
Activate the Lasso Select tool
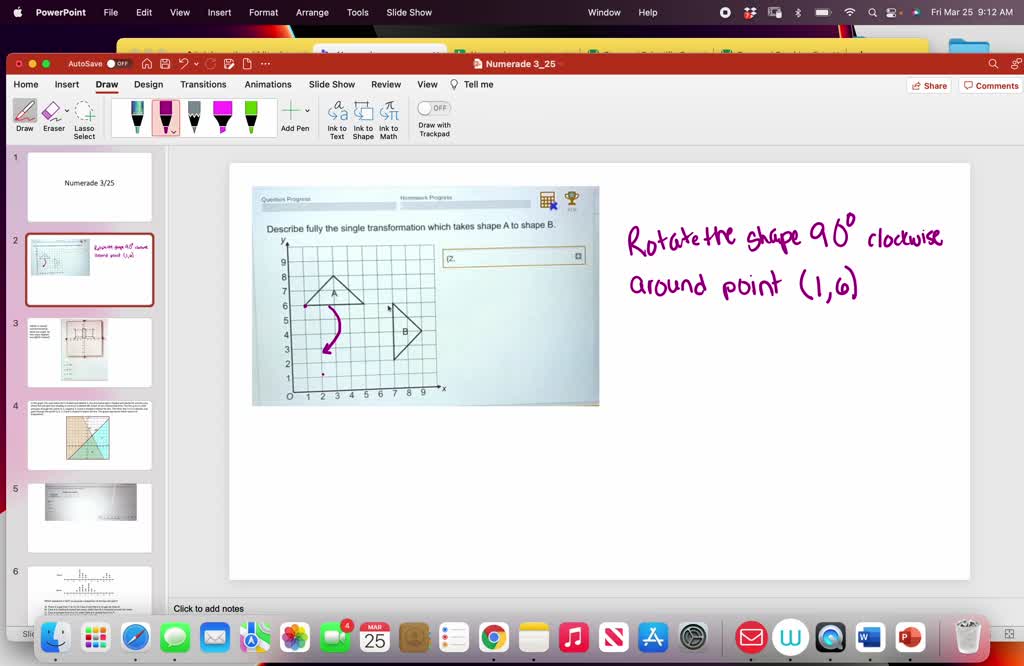(84, 115)
